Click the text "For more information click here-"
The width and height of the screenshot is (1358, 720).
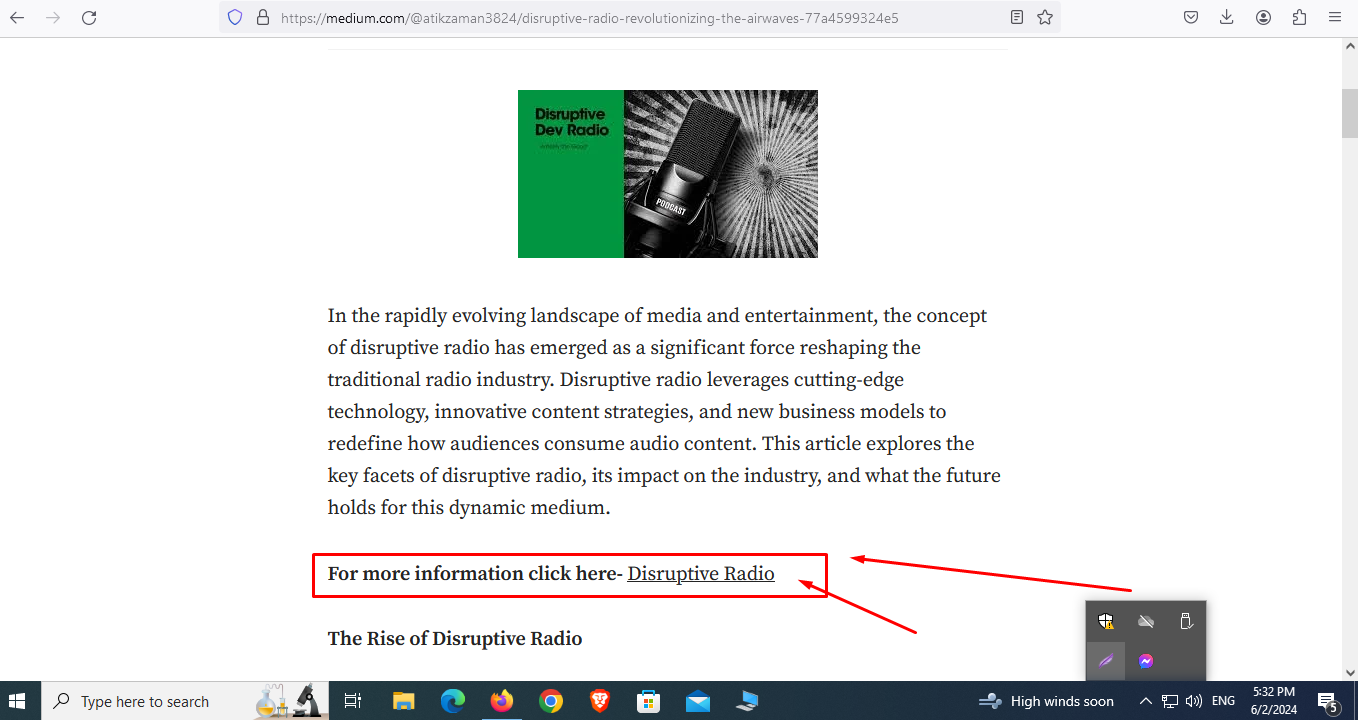coord(475,574)
